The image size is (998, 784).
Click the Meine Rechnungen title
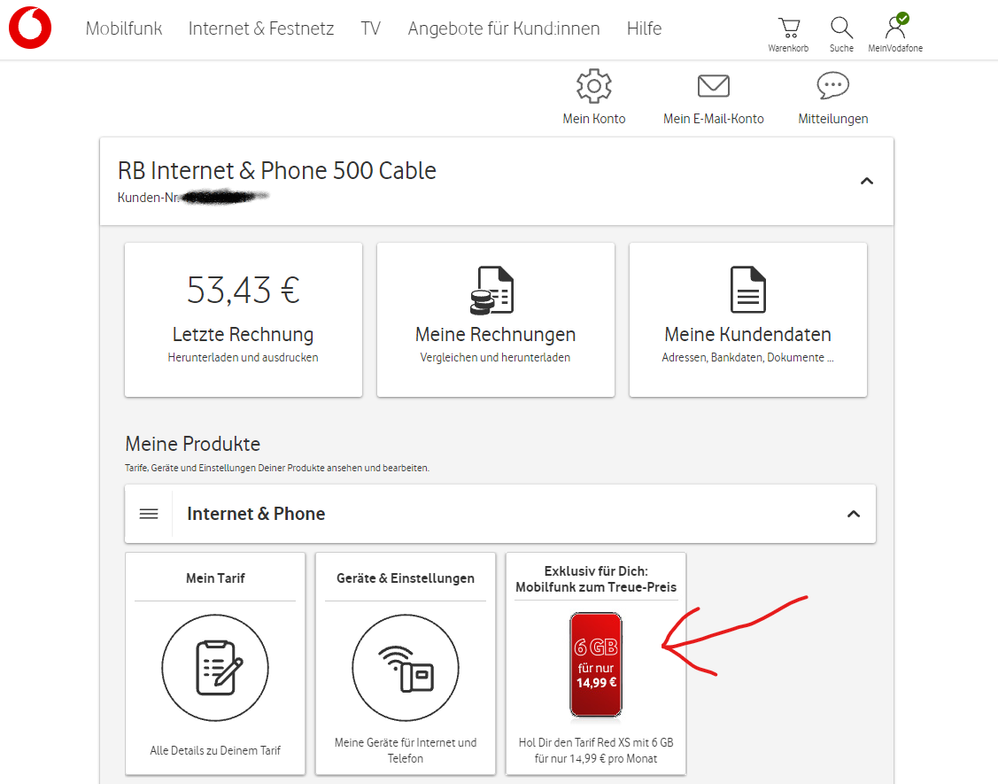[x=495, y=334]
